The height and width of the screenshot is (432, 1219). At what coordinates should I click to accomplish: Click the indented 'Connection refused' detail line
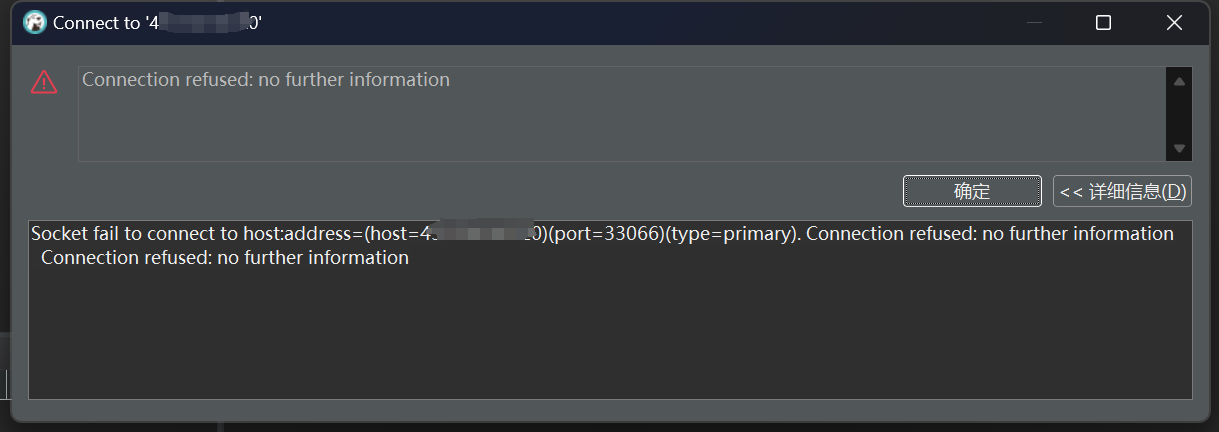[x=225, y=258]
